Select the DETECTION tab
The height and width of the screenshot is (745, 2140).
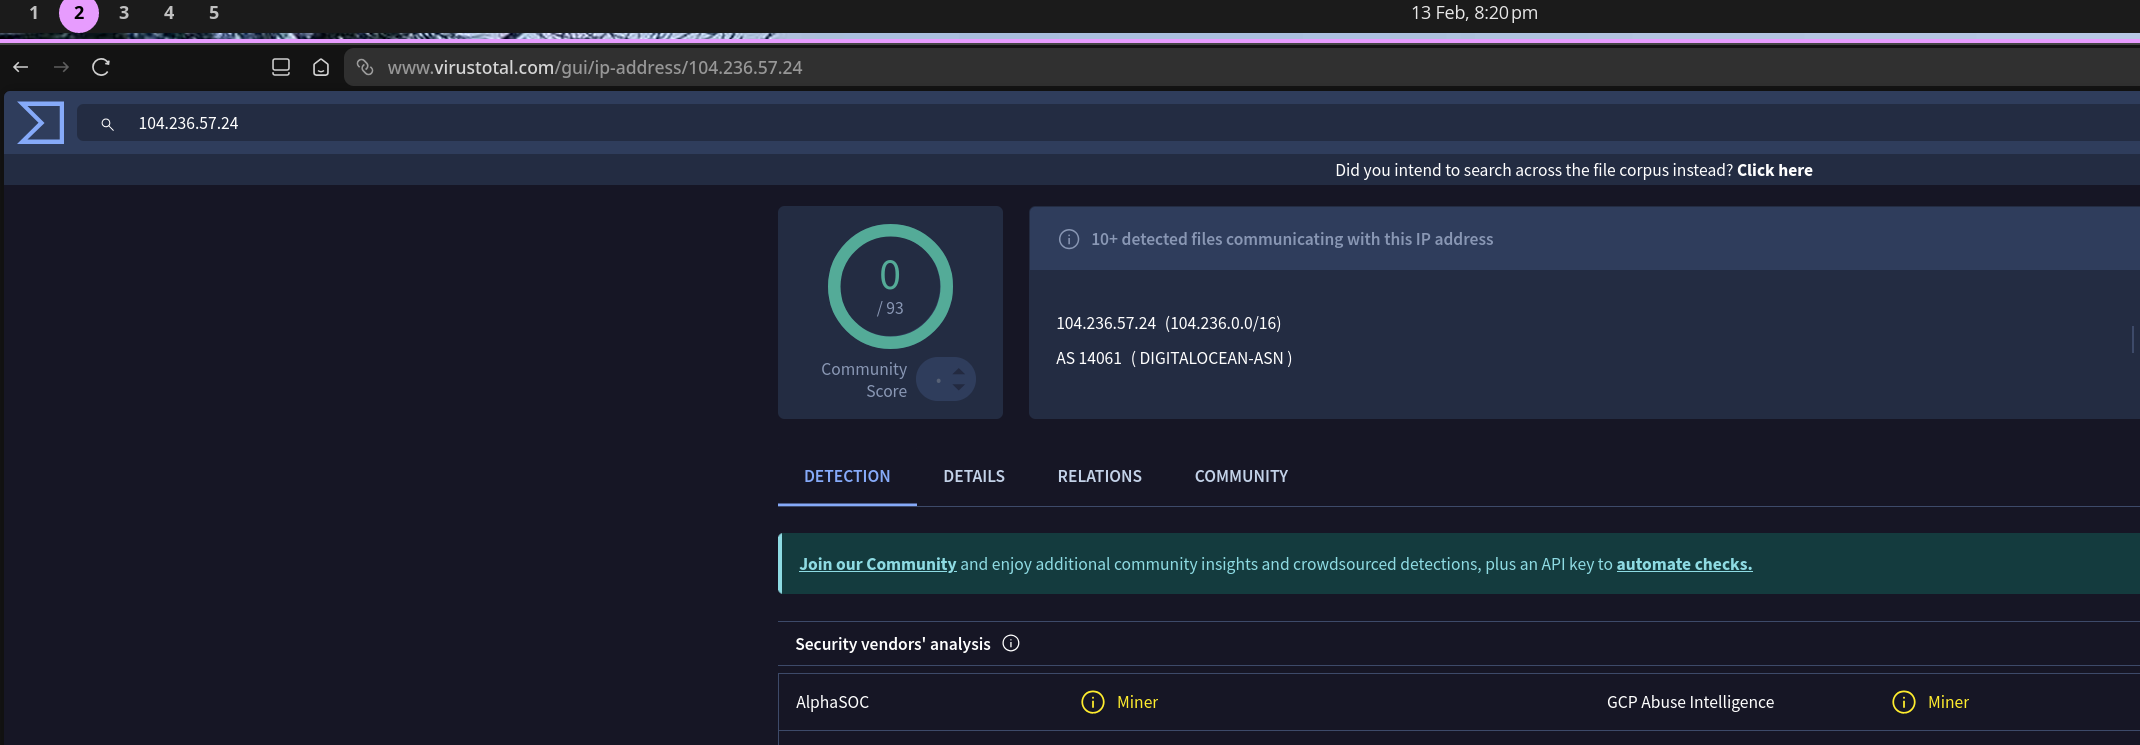coord(847,476)
